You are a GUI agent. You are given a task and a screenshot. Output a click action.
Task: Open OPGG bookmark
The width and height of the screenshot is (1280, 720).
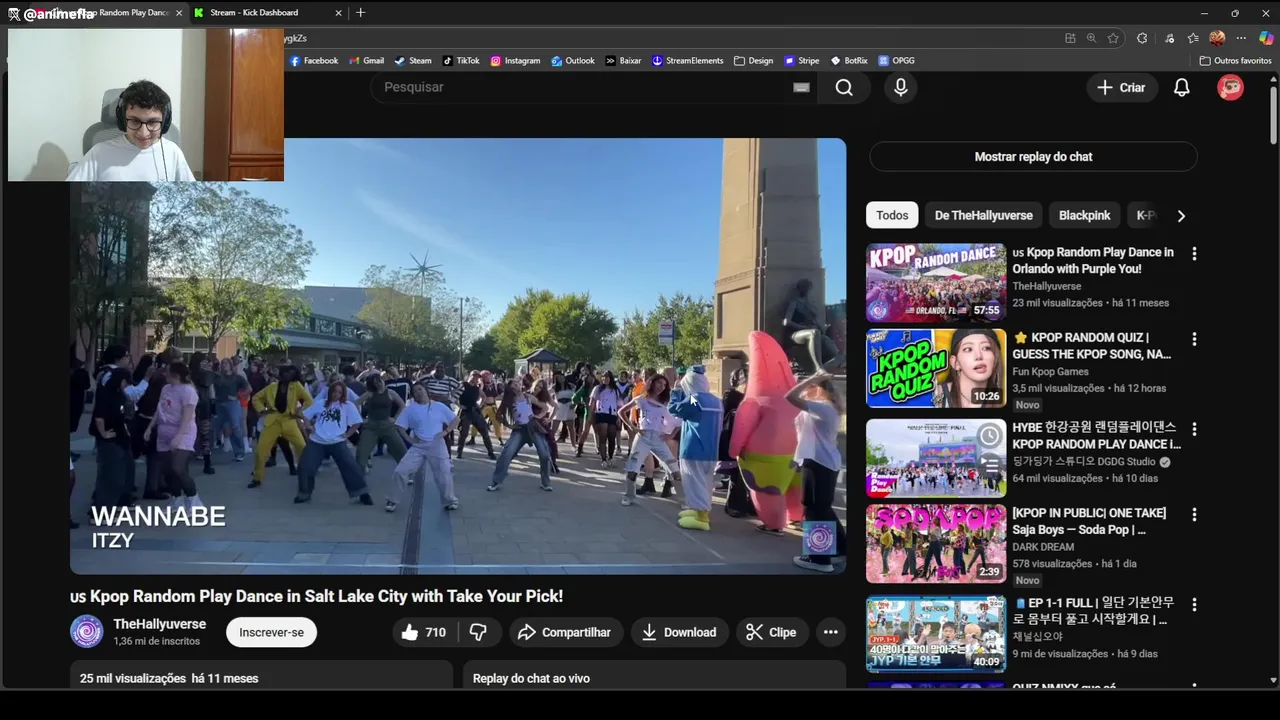coord(897,61)
